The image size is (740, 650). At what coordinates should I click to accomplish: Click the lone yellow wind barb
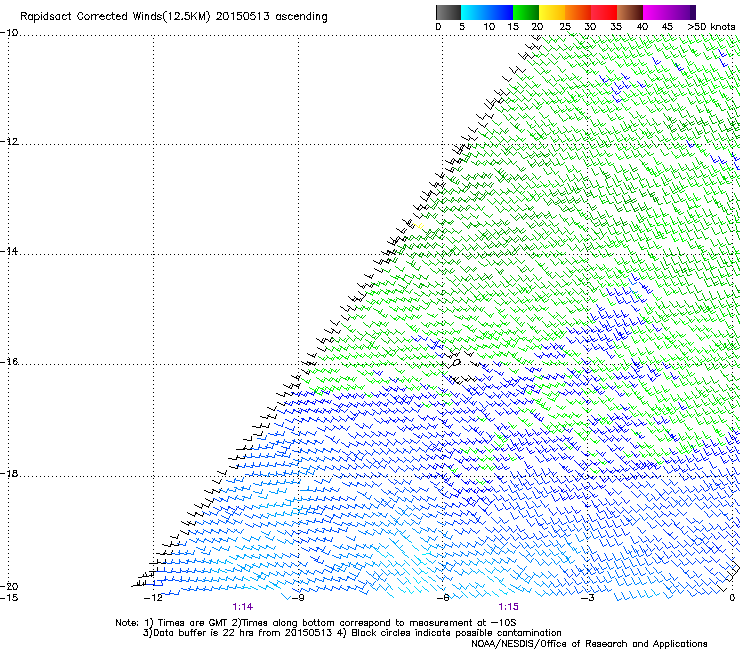click(420, 227)
